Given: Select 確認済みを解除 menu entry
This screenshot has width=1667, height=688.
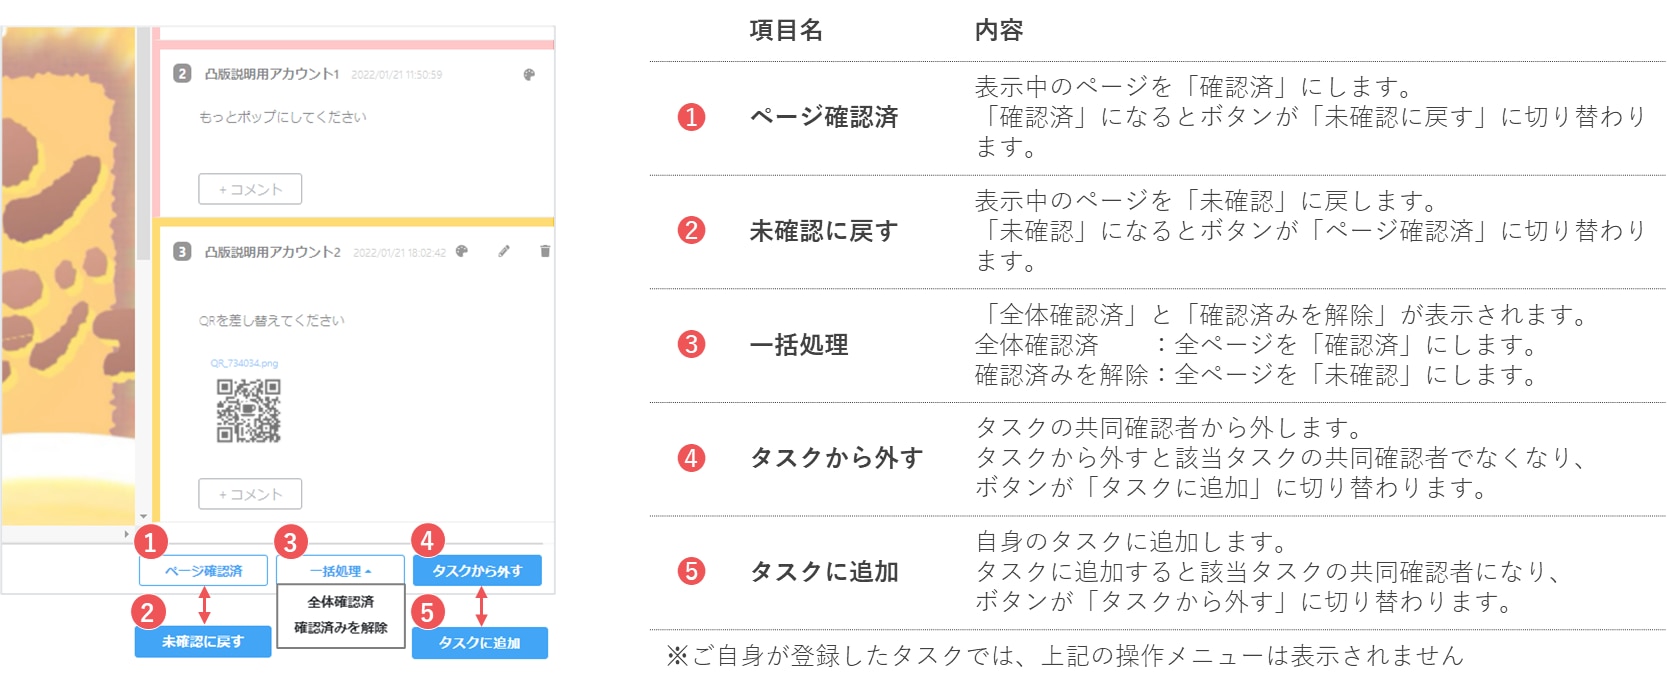Looking at the screenshot, I should coord(340,628).
